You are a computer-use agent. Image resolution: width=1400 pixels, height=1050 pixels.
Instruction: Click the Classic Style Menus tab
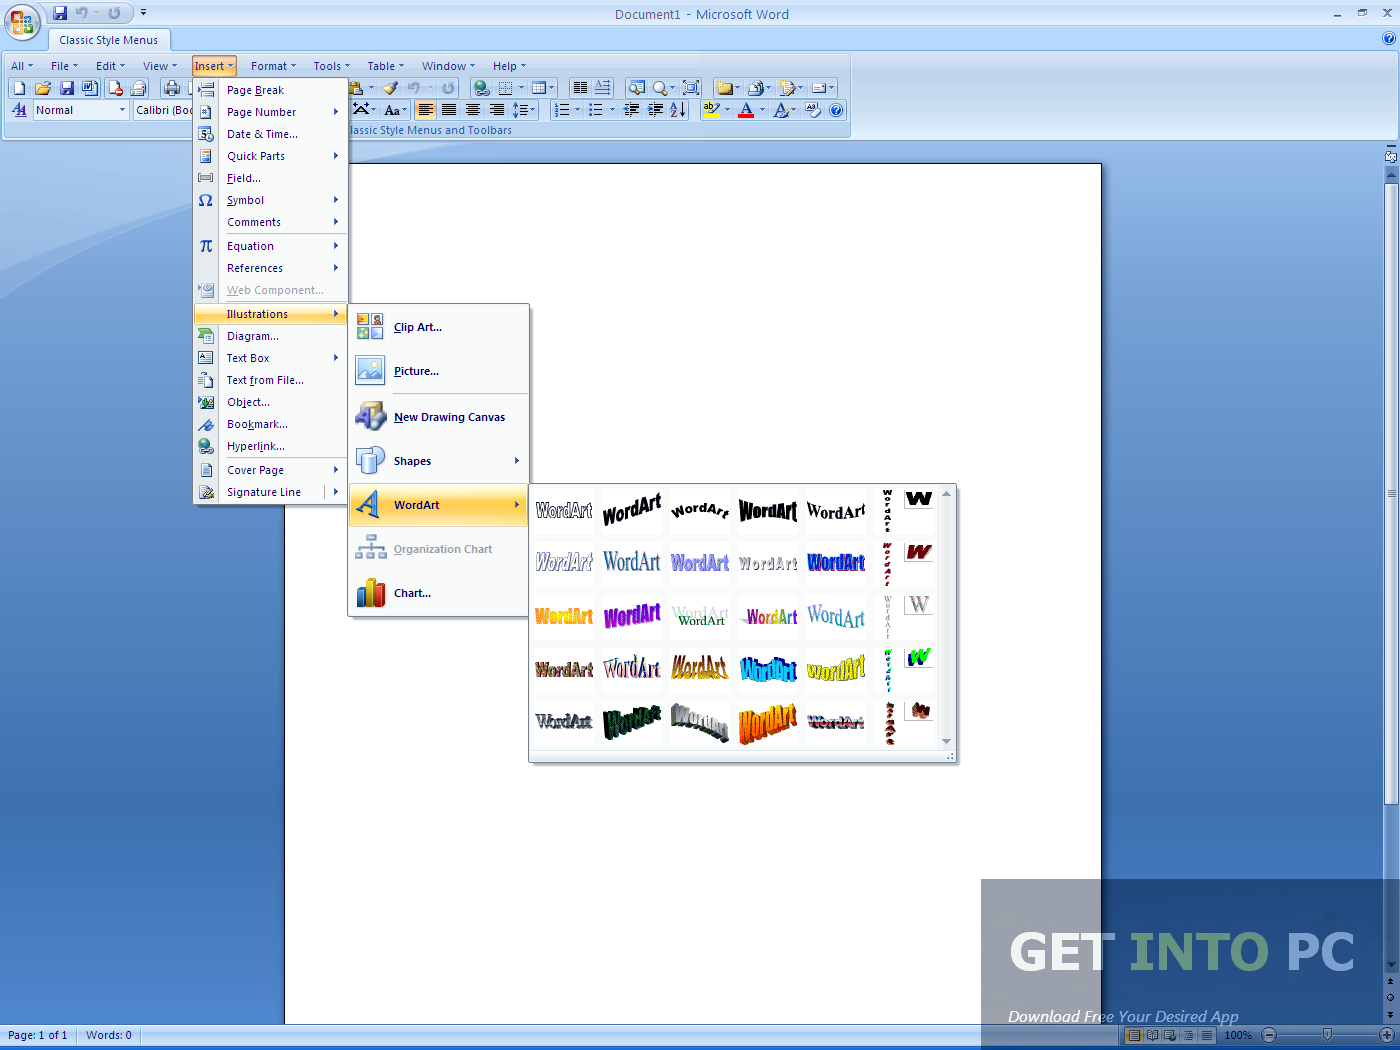pyautogui.click(x=109, y=40)
